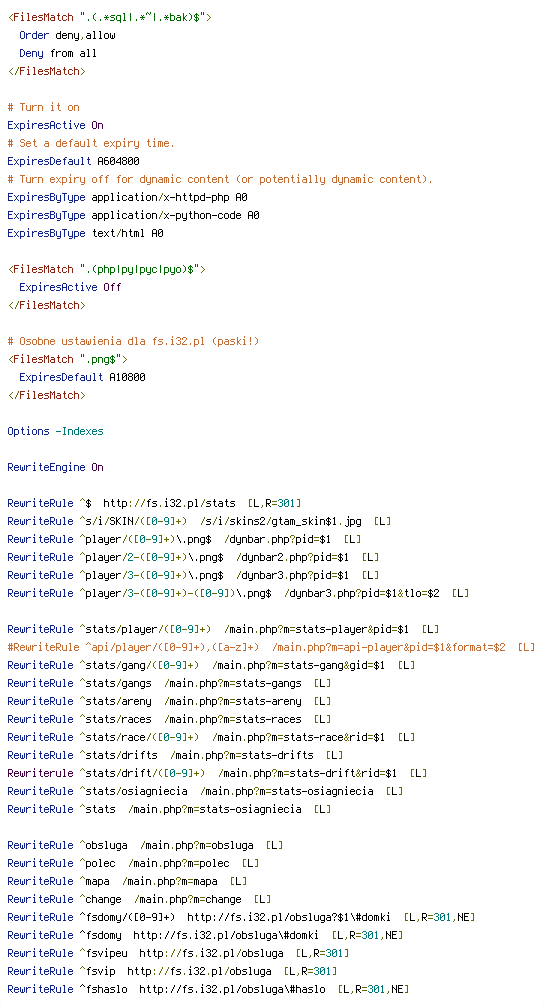Click the s/i/SKIN rewrite rule line
The height and width of the screenshot is (1006, 544).
[x=200, y=521]
